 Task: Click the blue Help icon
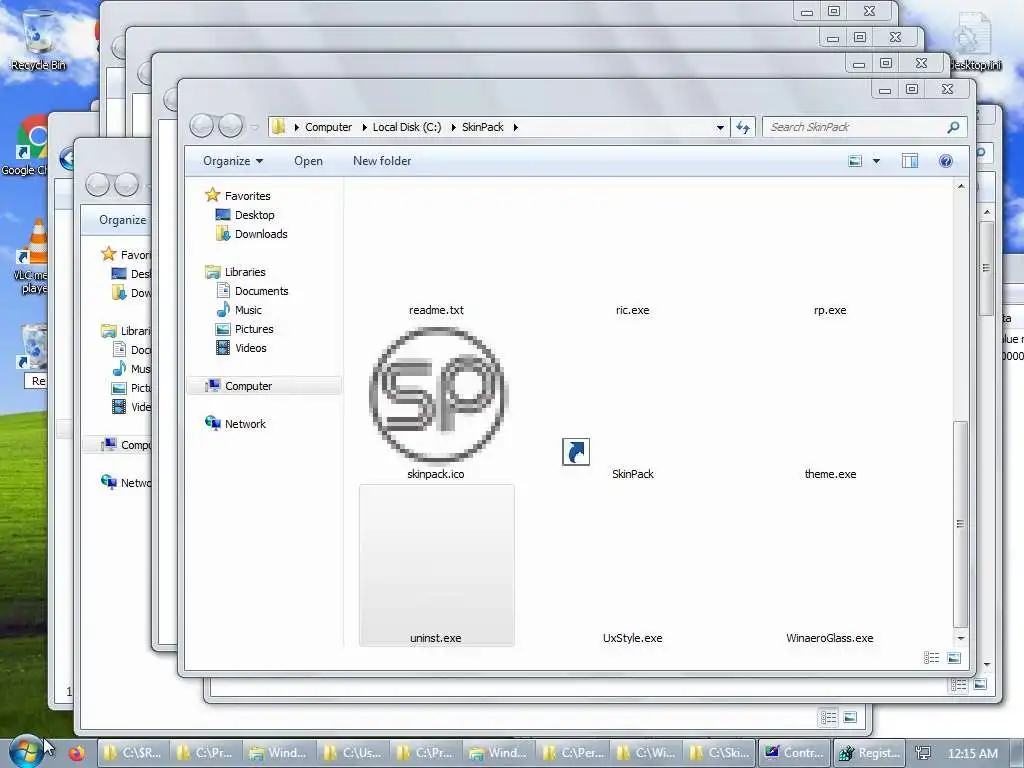[x=946, y=161]
